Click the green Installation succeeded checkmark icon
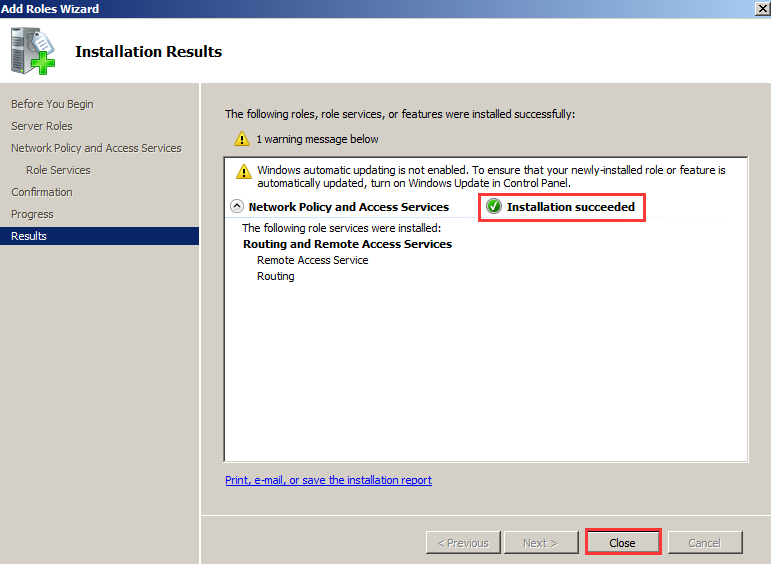Viewport: 771px width, 564px height. point(494,207)
